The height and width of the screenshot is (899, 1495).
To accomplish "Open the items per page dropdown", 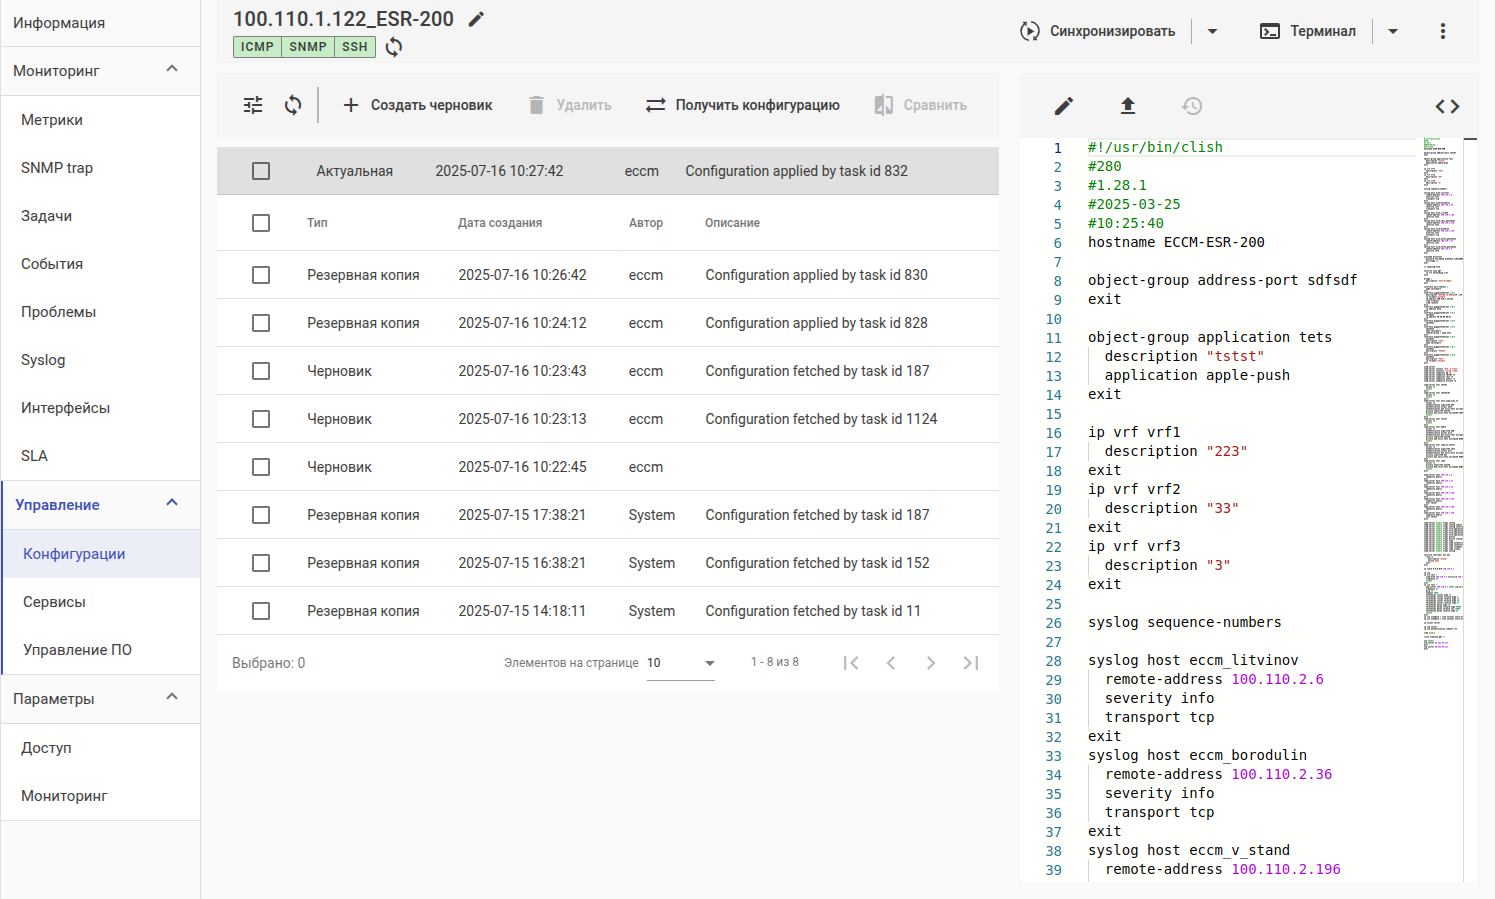I will (681, 663).
